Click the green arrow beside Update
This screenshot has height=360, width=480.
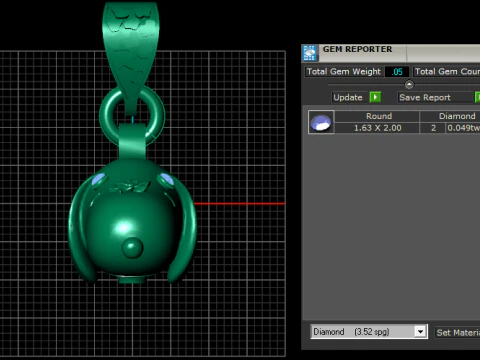tap(375, 97)
